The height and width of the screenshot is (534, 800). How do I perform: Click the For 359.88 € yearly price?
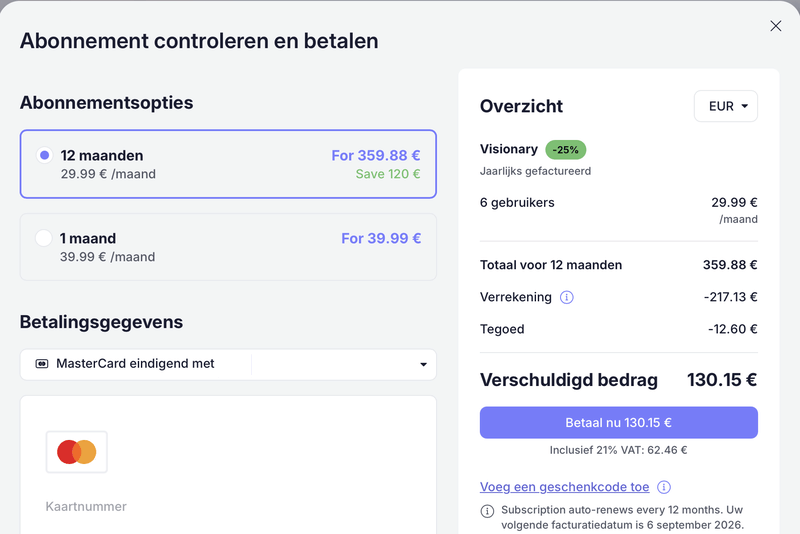376,156
